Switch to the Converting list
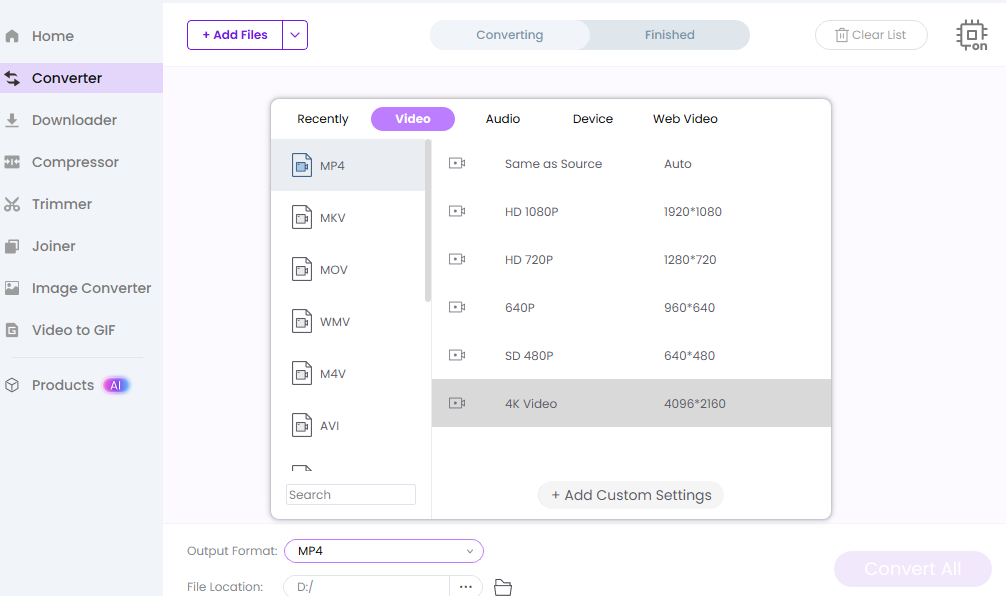Image resolution: width=1006 pixels, height=596 pixels. (x=509, y=35)
